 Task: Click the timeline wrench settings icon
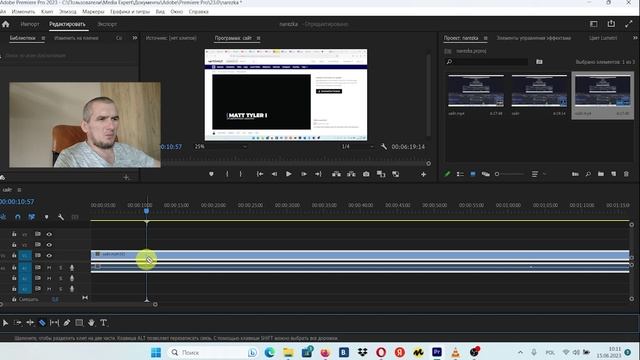point(60,217)
